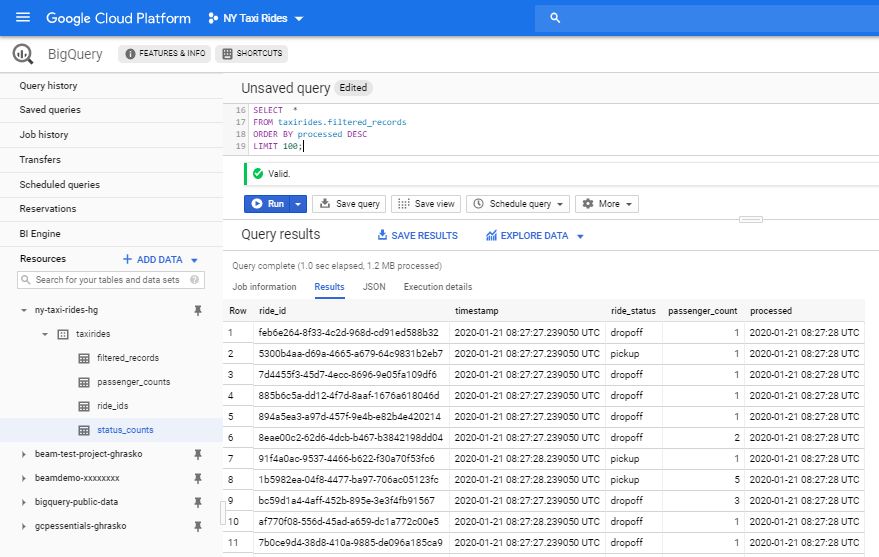Expand the beam-test-project-ghrasko project
This screenshot has width=879, height=557.
pos(24,454)
